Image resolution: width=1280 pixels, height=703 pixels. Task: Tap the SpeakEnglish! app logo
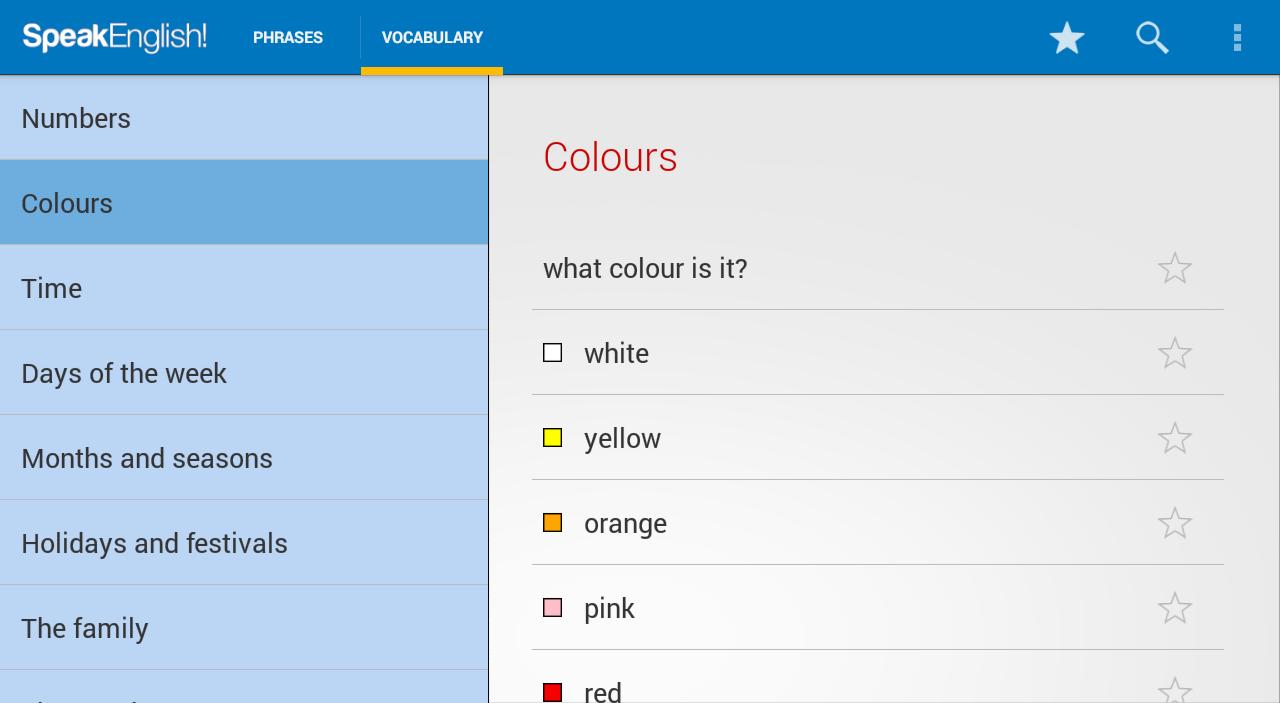point(115,38)
